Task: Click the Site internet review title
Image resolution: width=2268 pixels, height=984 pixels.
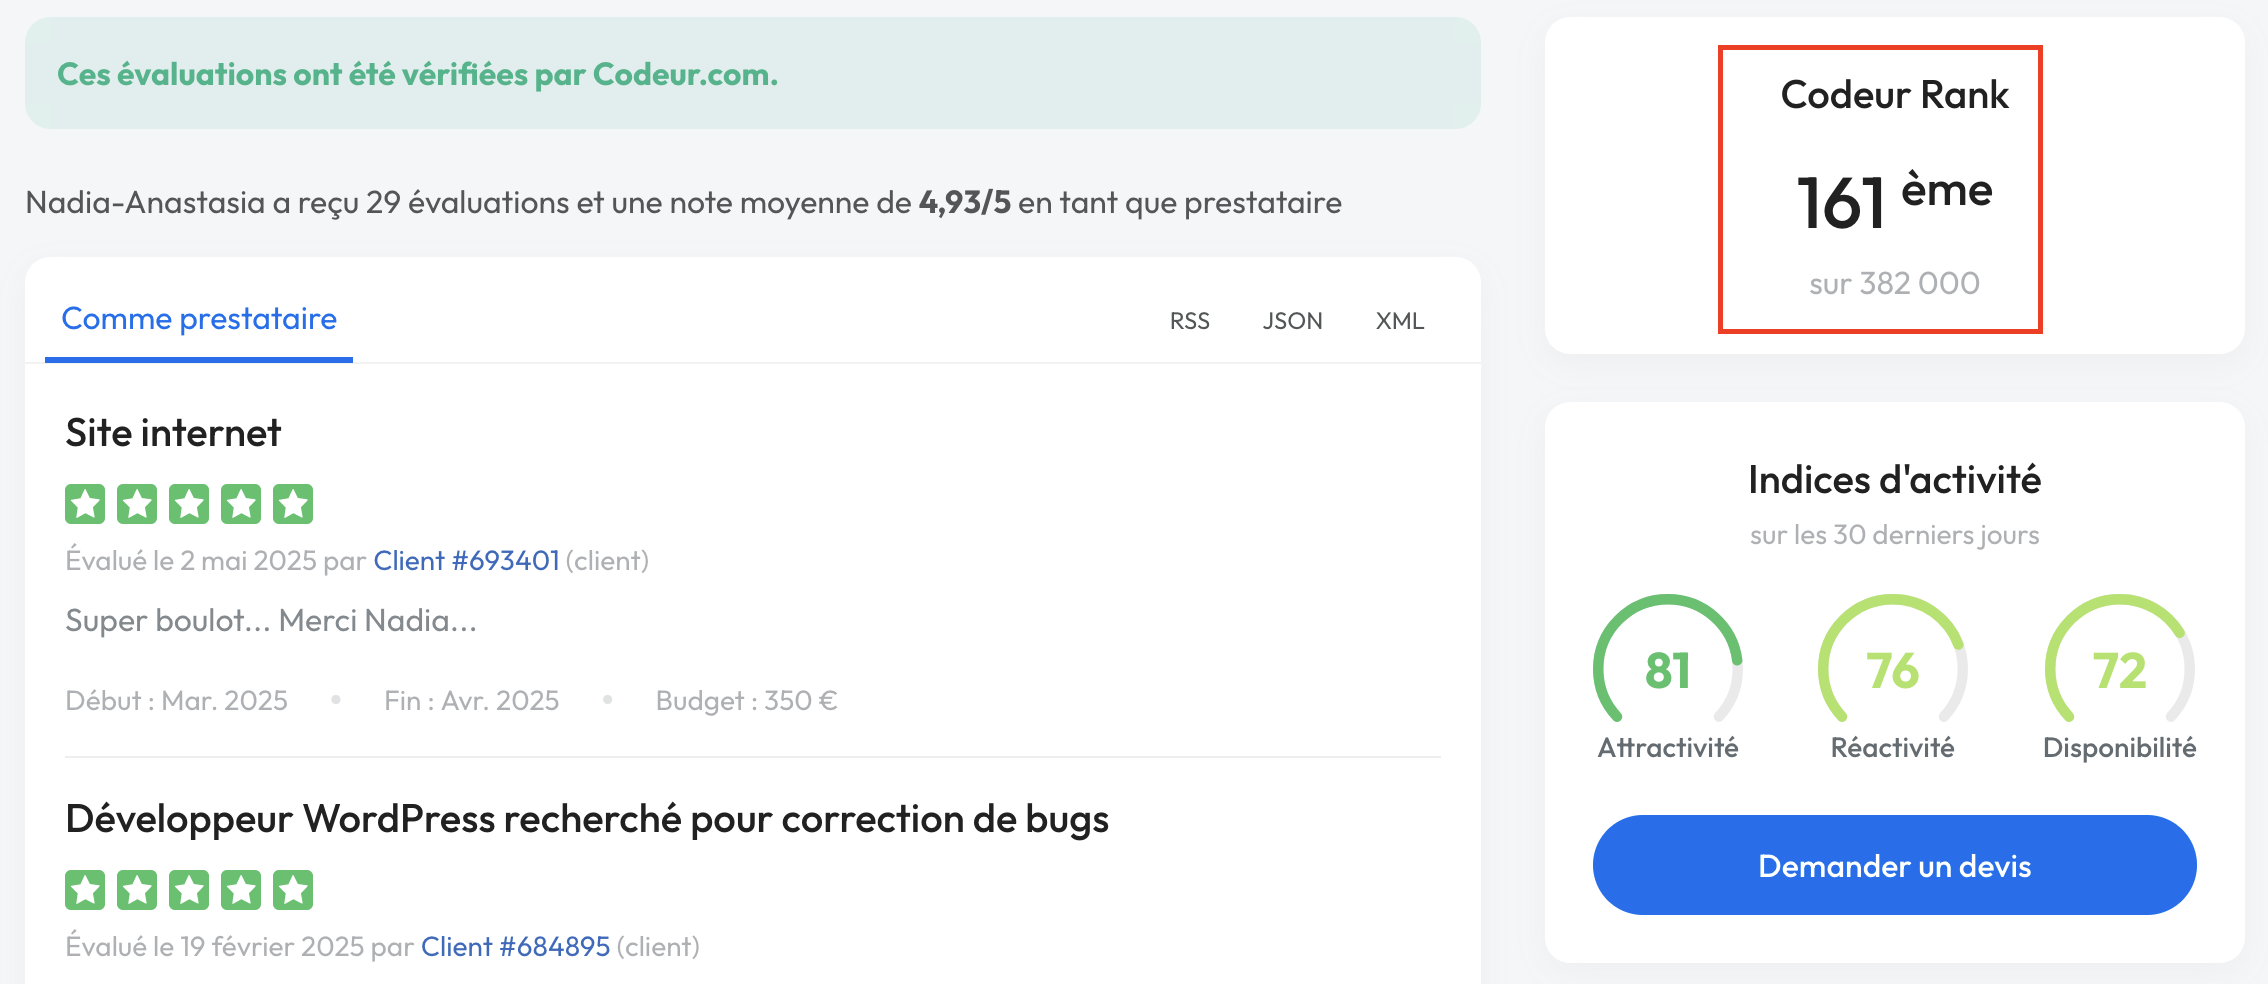Action: click(x=173, y=433)
